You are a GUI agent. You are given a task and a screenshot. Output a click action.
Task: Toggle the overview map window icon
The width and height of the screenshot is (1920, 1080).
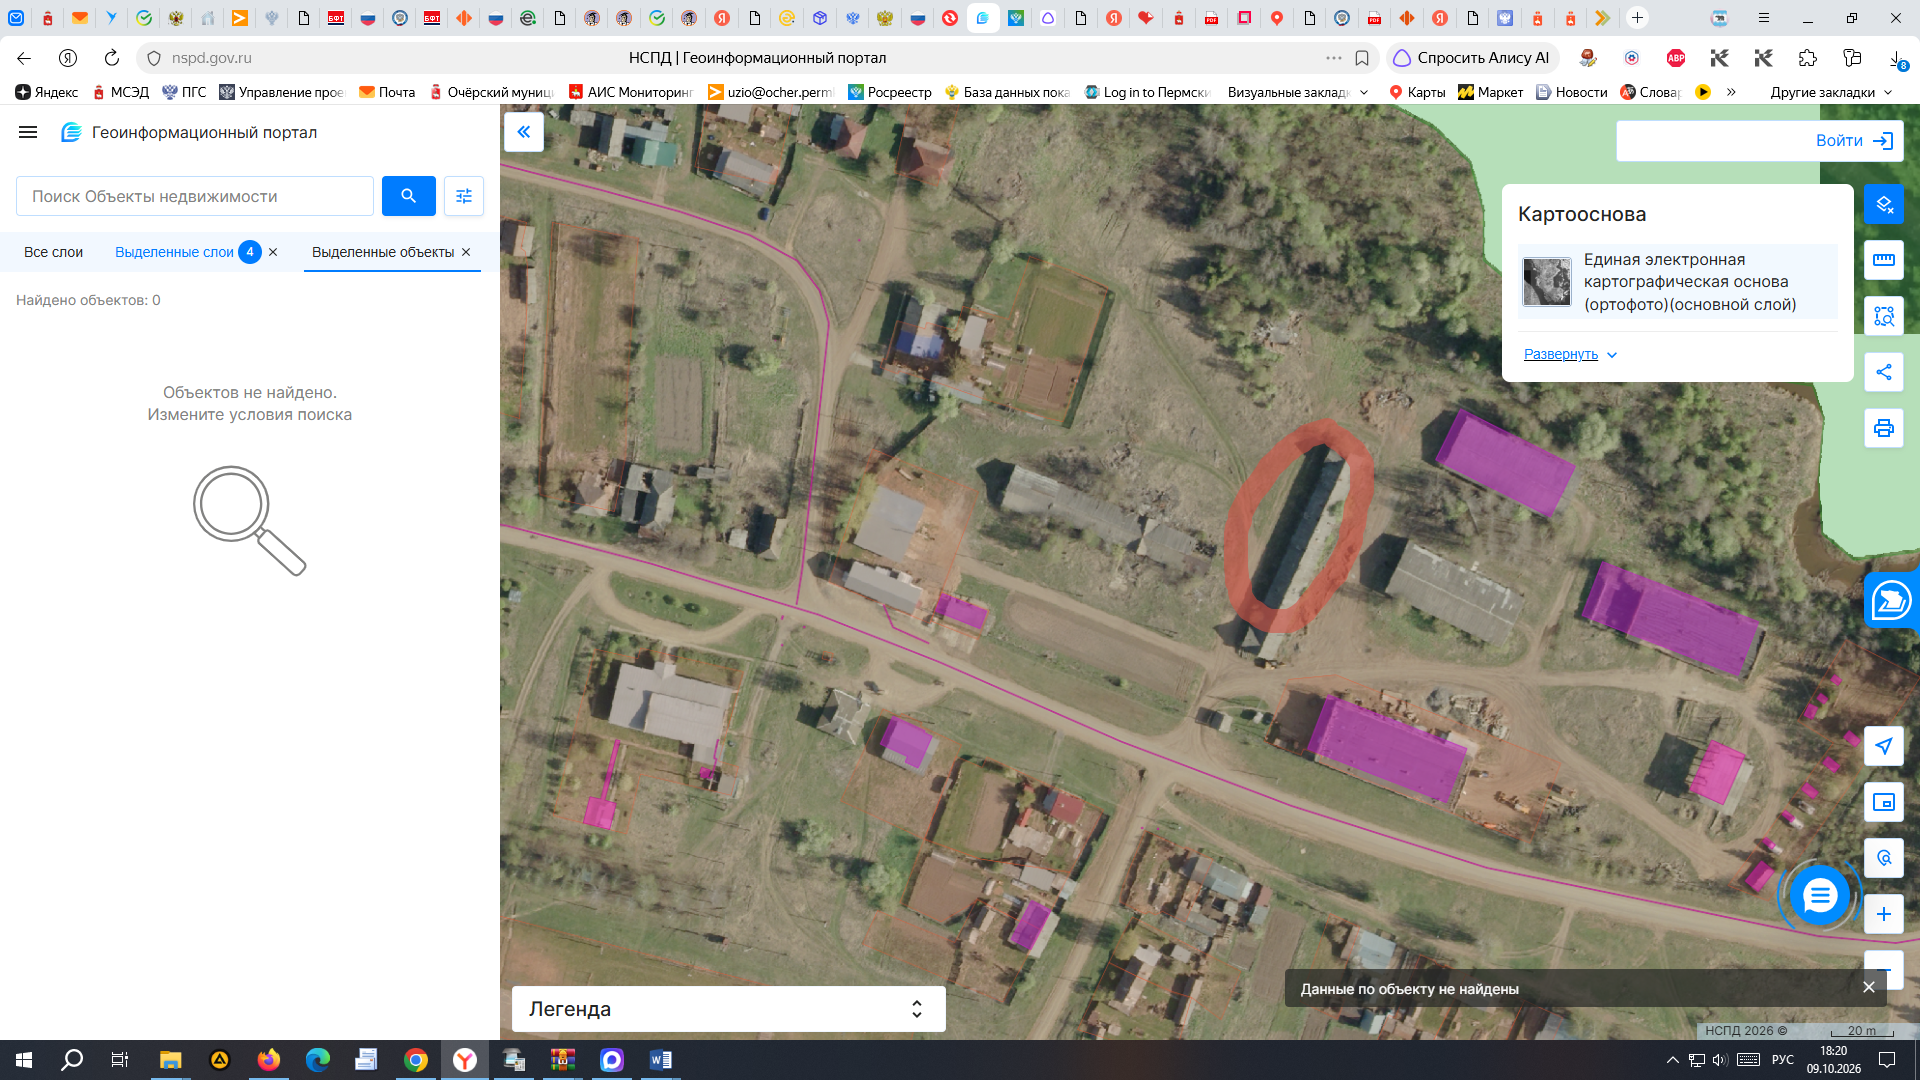click(x=1884, y=802)
